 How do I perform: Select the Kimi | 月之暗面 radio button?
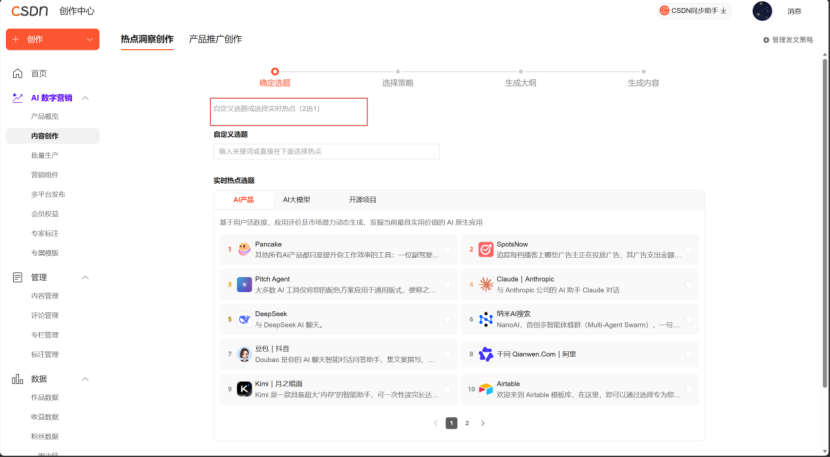tap(447, 389)
